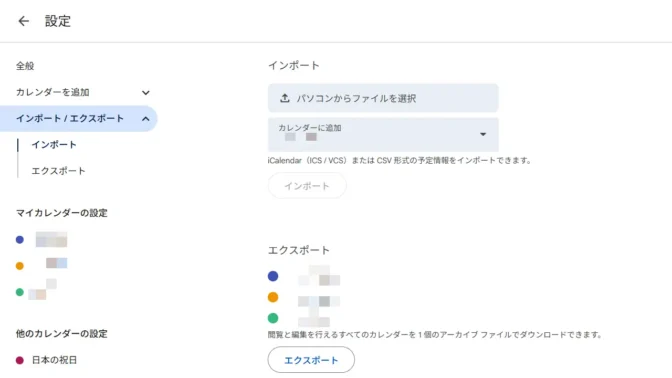Click the disabled インポート button
Viewport: 672px width, 378px height.
pos(307,186)
